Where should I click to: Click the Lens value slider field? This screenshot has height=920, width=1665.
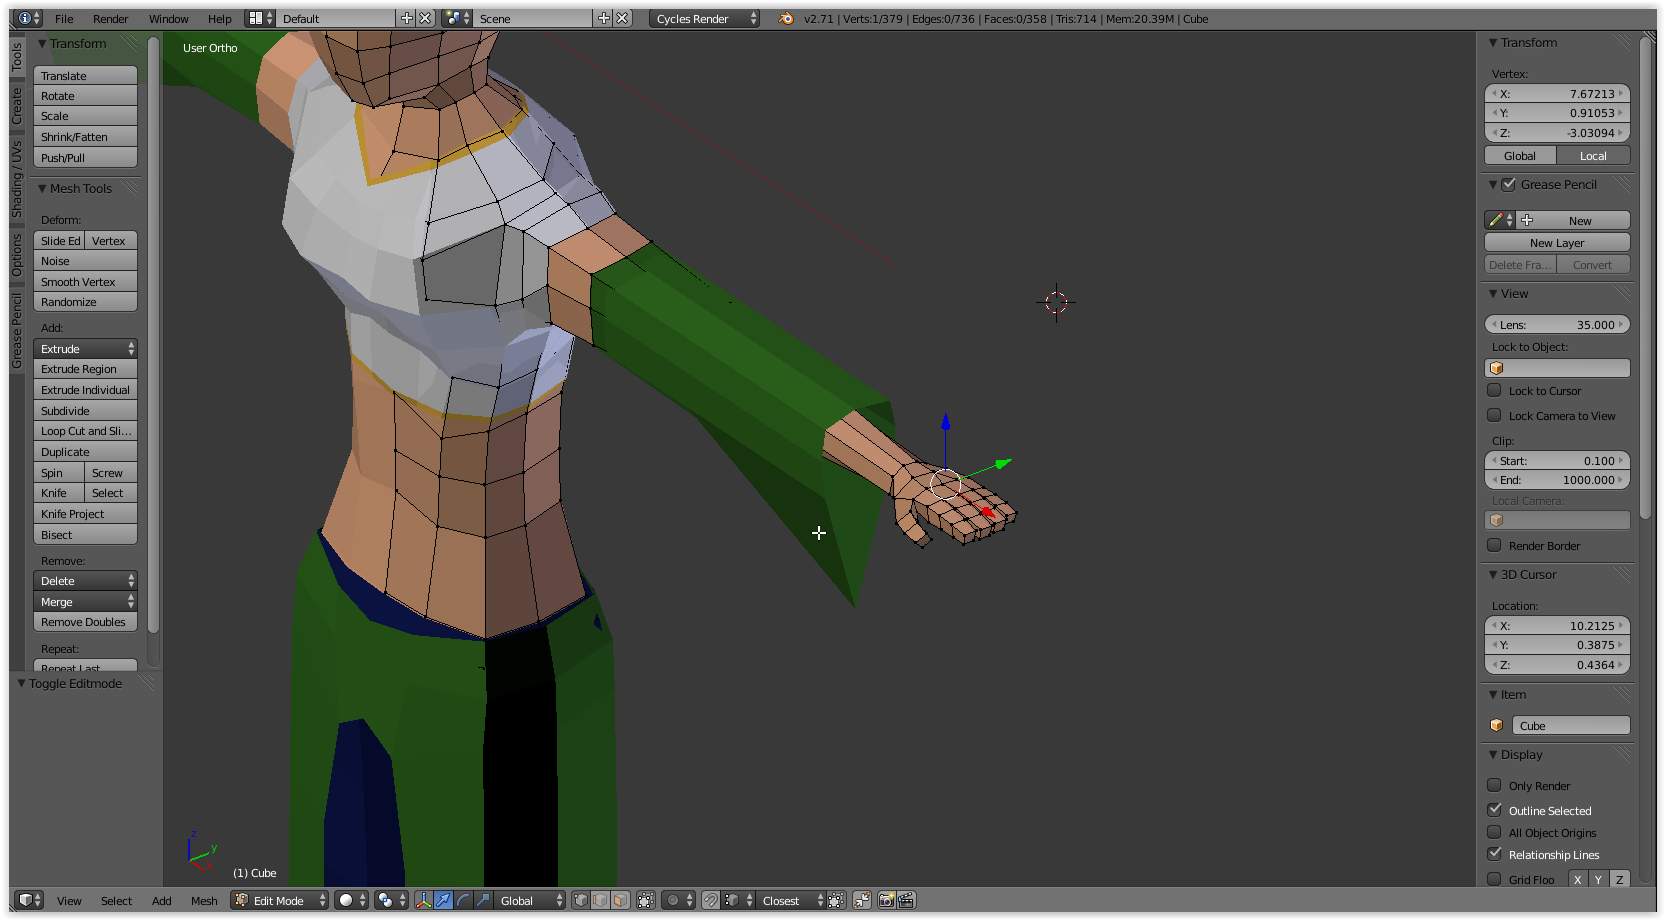[1557, 325]
